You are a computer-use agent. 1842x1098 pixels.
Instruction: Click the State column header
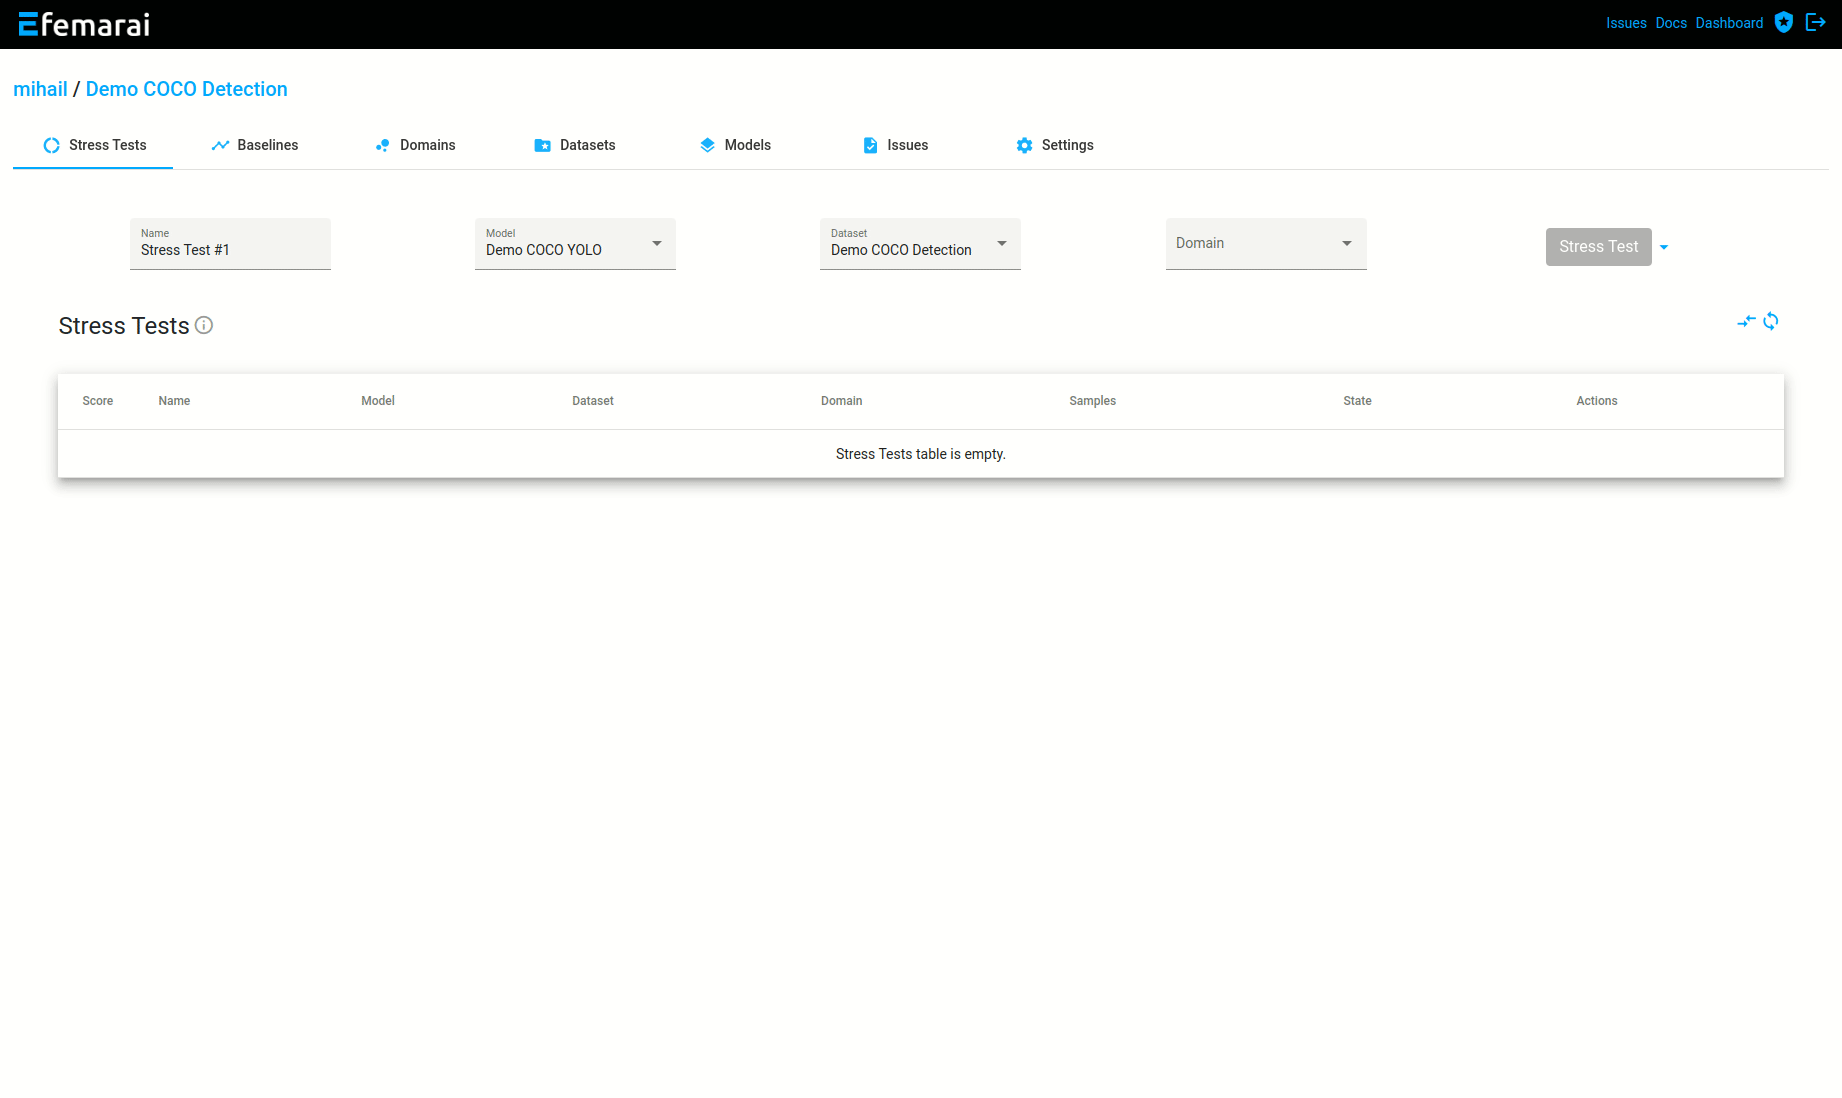[x=1357, y=401]
